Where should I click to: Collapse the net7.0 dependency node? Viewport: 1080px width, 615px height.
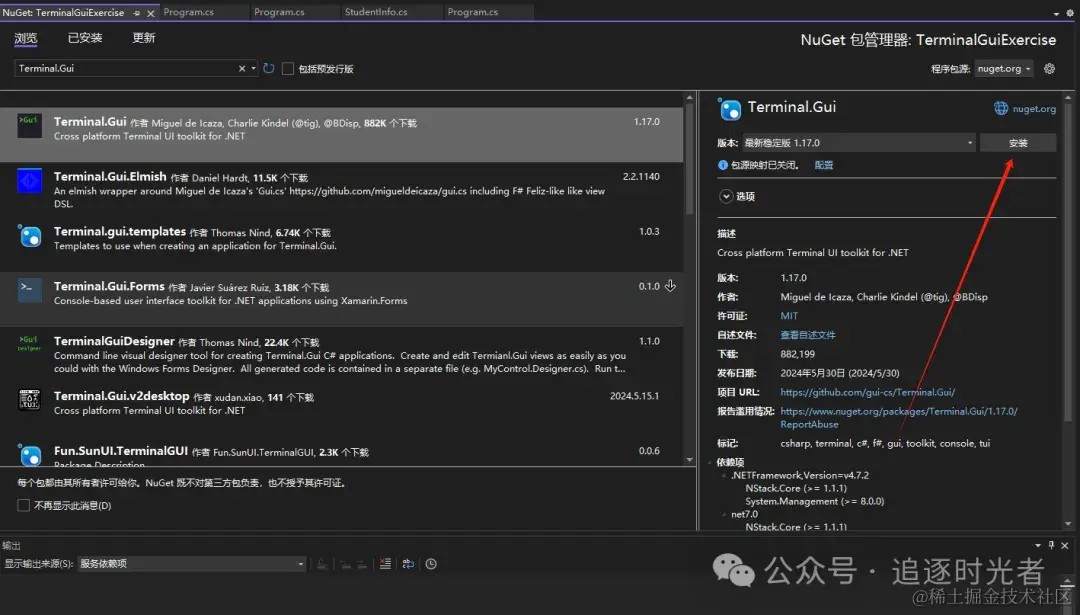click(x=724, y=514)
